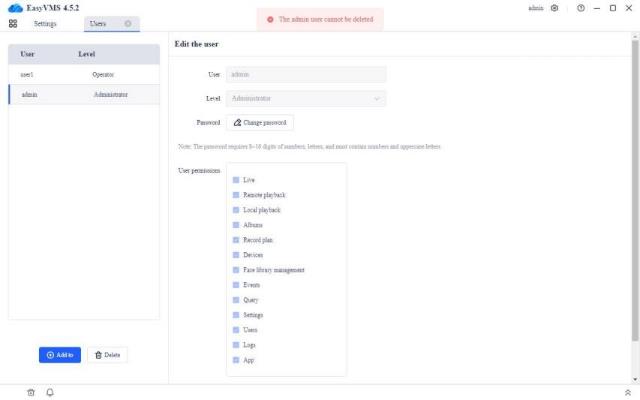Open the Level dropdown showing Administrator
640x400 pixels.
point(306,98)
